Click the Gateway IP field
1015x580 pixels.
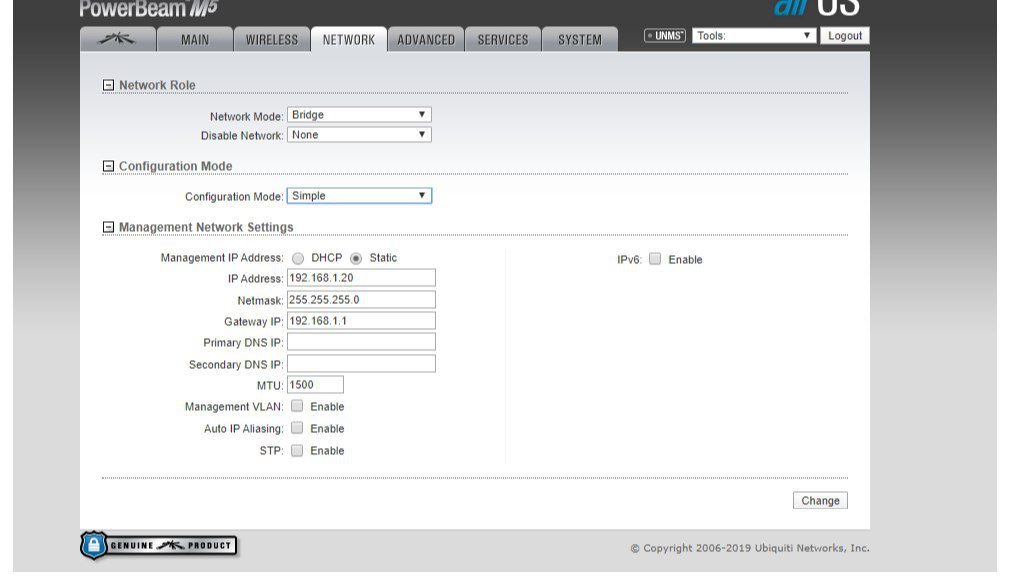pyautogui.click(x=361, y=320)
